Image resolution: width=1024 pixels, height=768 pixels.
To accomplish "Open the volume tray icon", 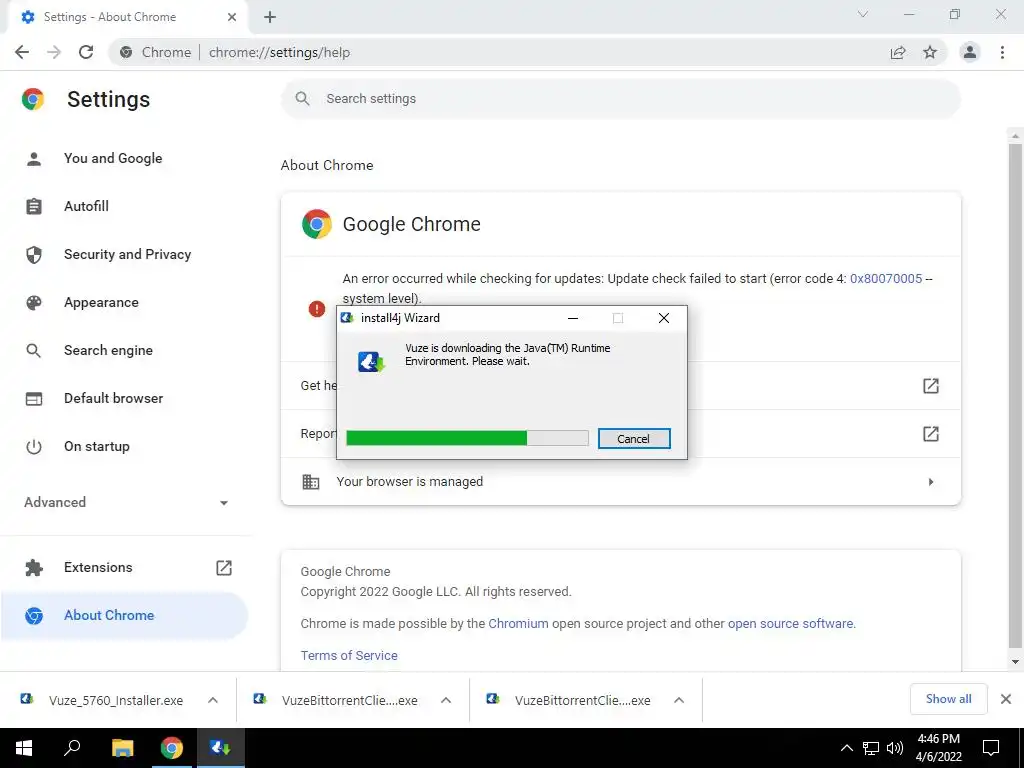I will 895,748.
